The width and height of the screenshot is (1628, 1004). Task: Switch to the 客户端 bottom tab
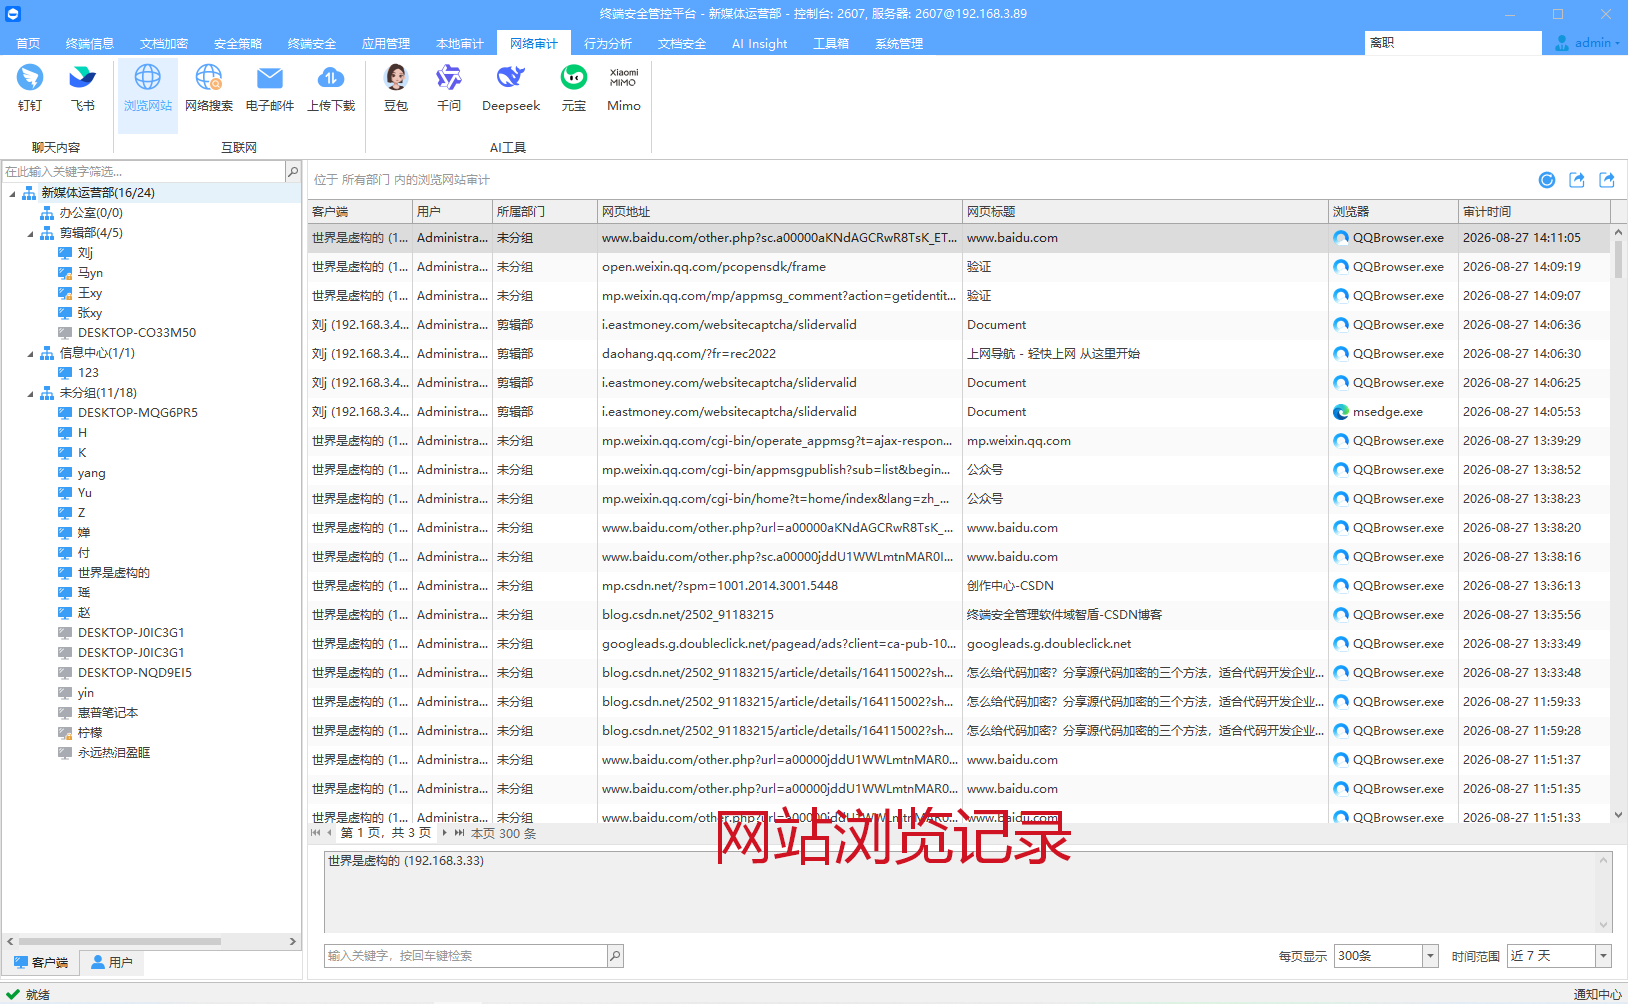click(41, 962)
